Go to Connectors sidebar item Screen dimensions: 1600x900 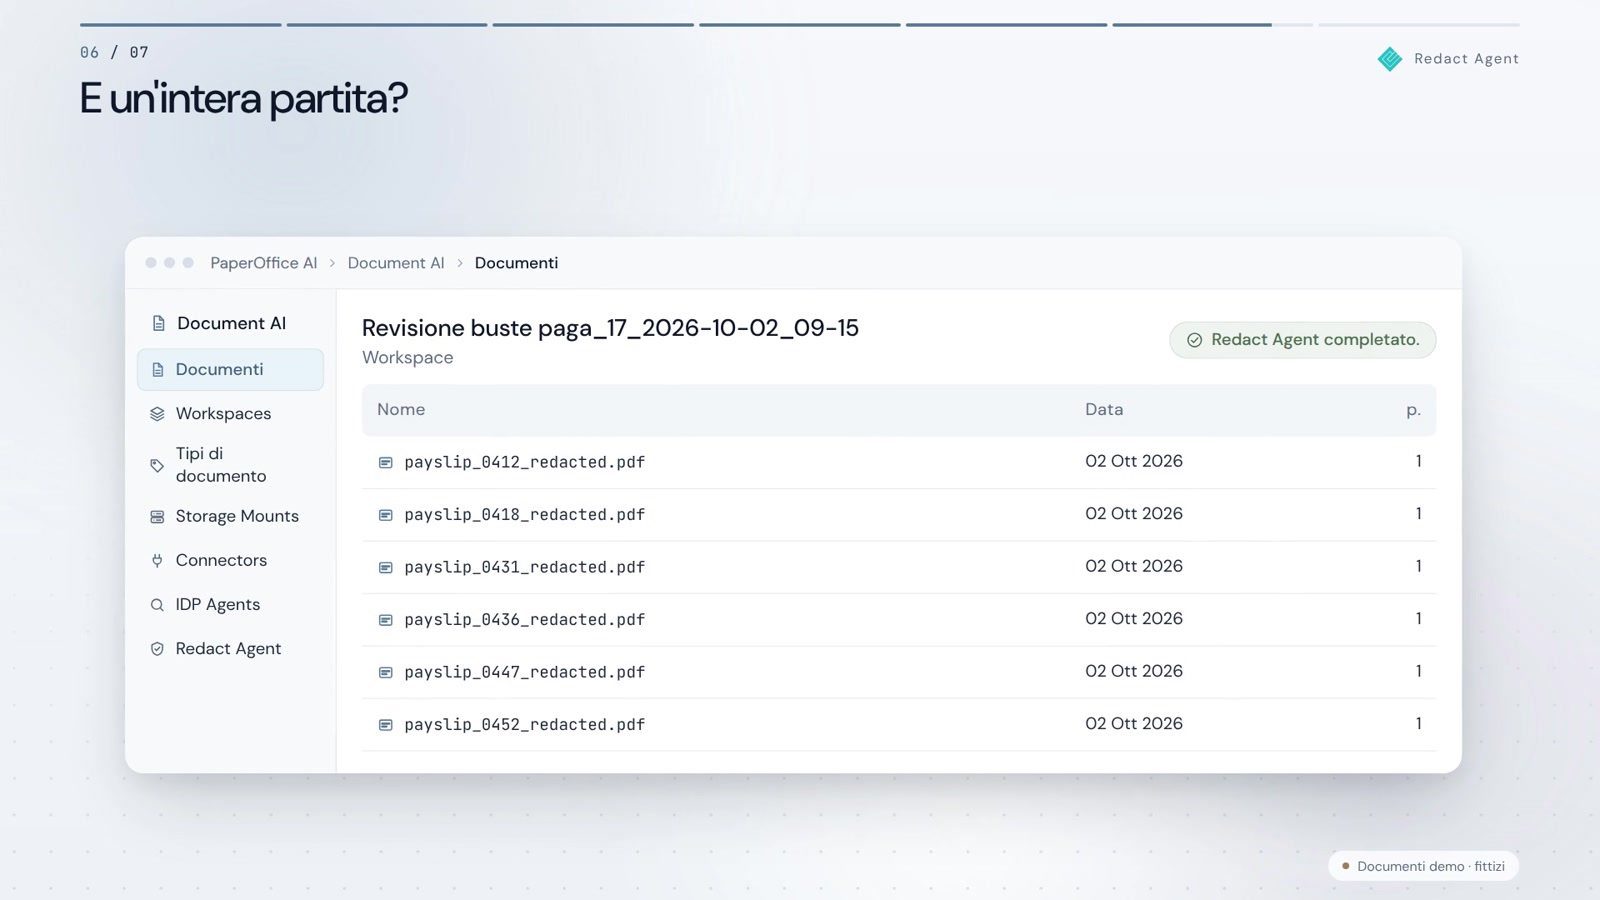[x=230, y=561]
